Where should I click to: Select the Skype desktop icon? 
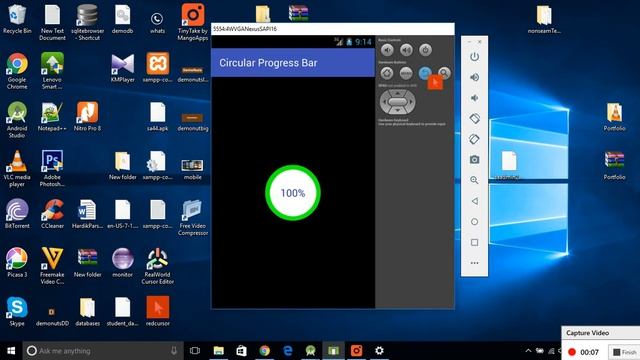[17, 311]
